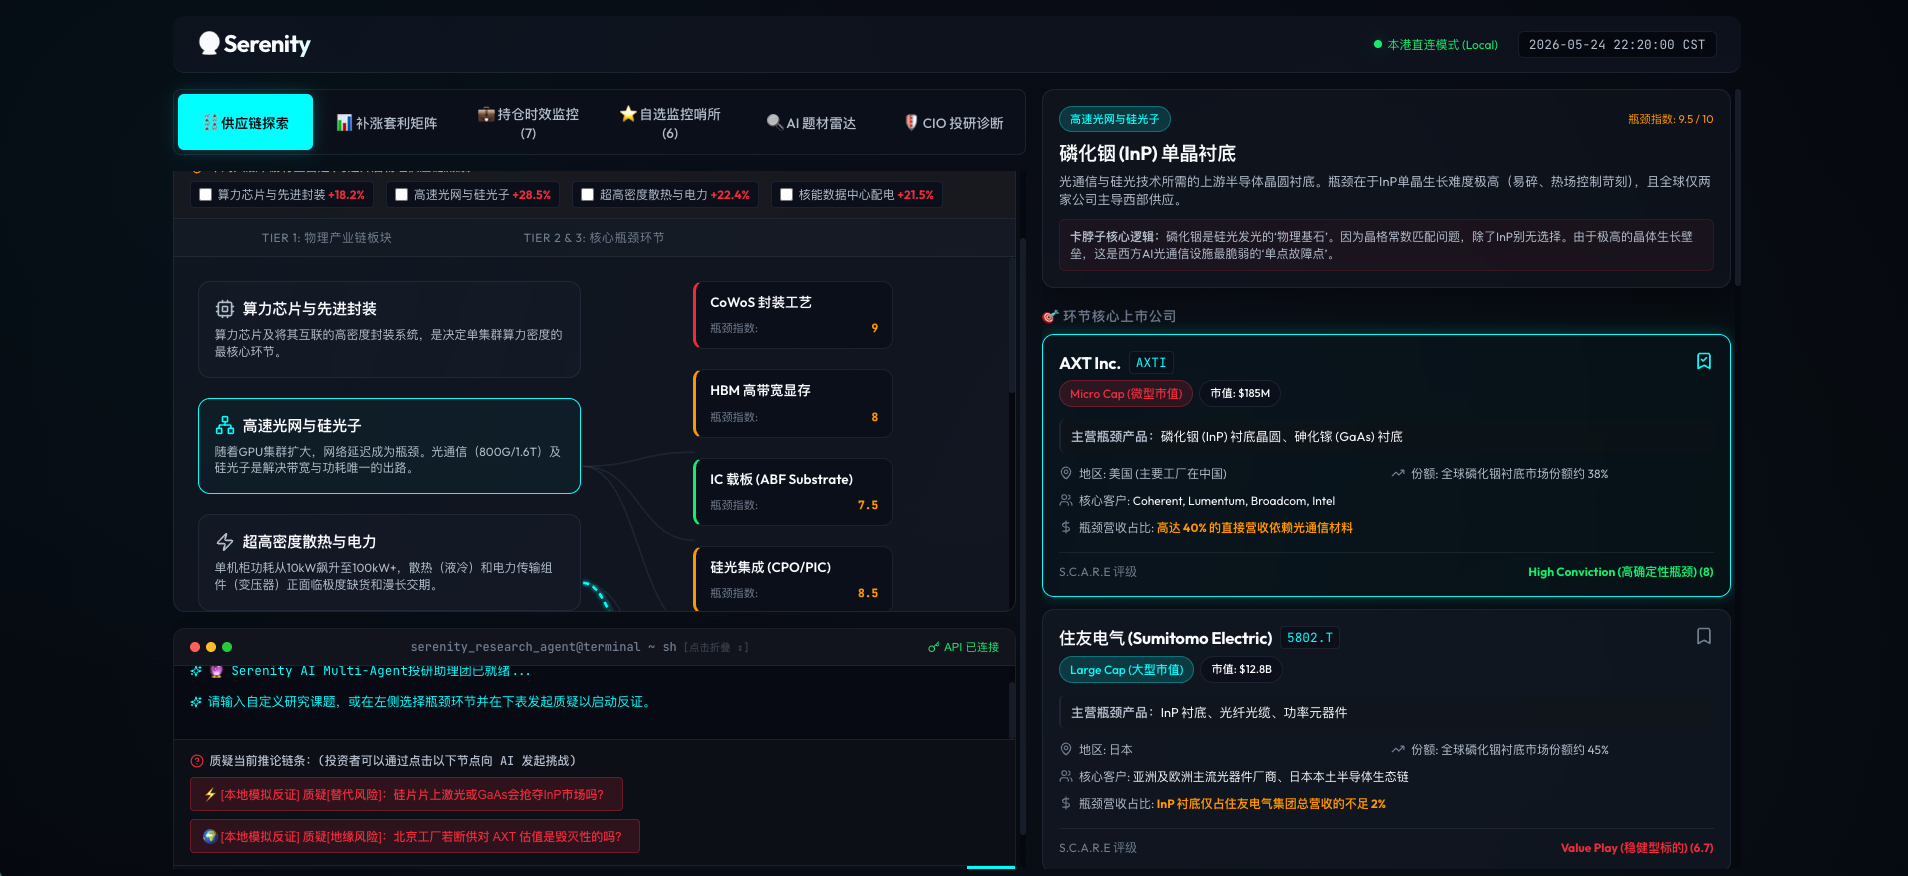Switch to the CIO 投研诊断 tab
The height and width of the screenshot is (876, 1908).
(x=954, y=122)
